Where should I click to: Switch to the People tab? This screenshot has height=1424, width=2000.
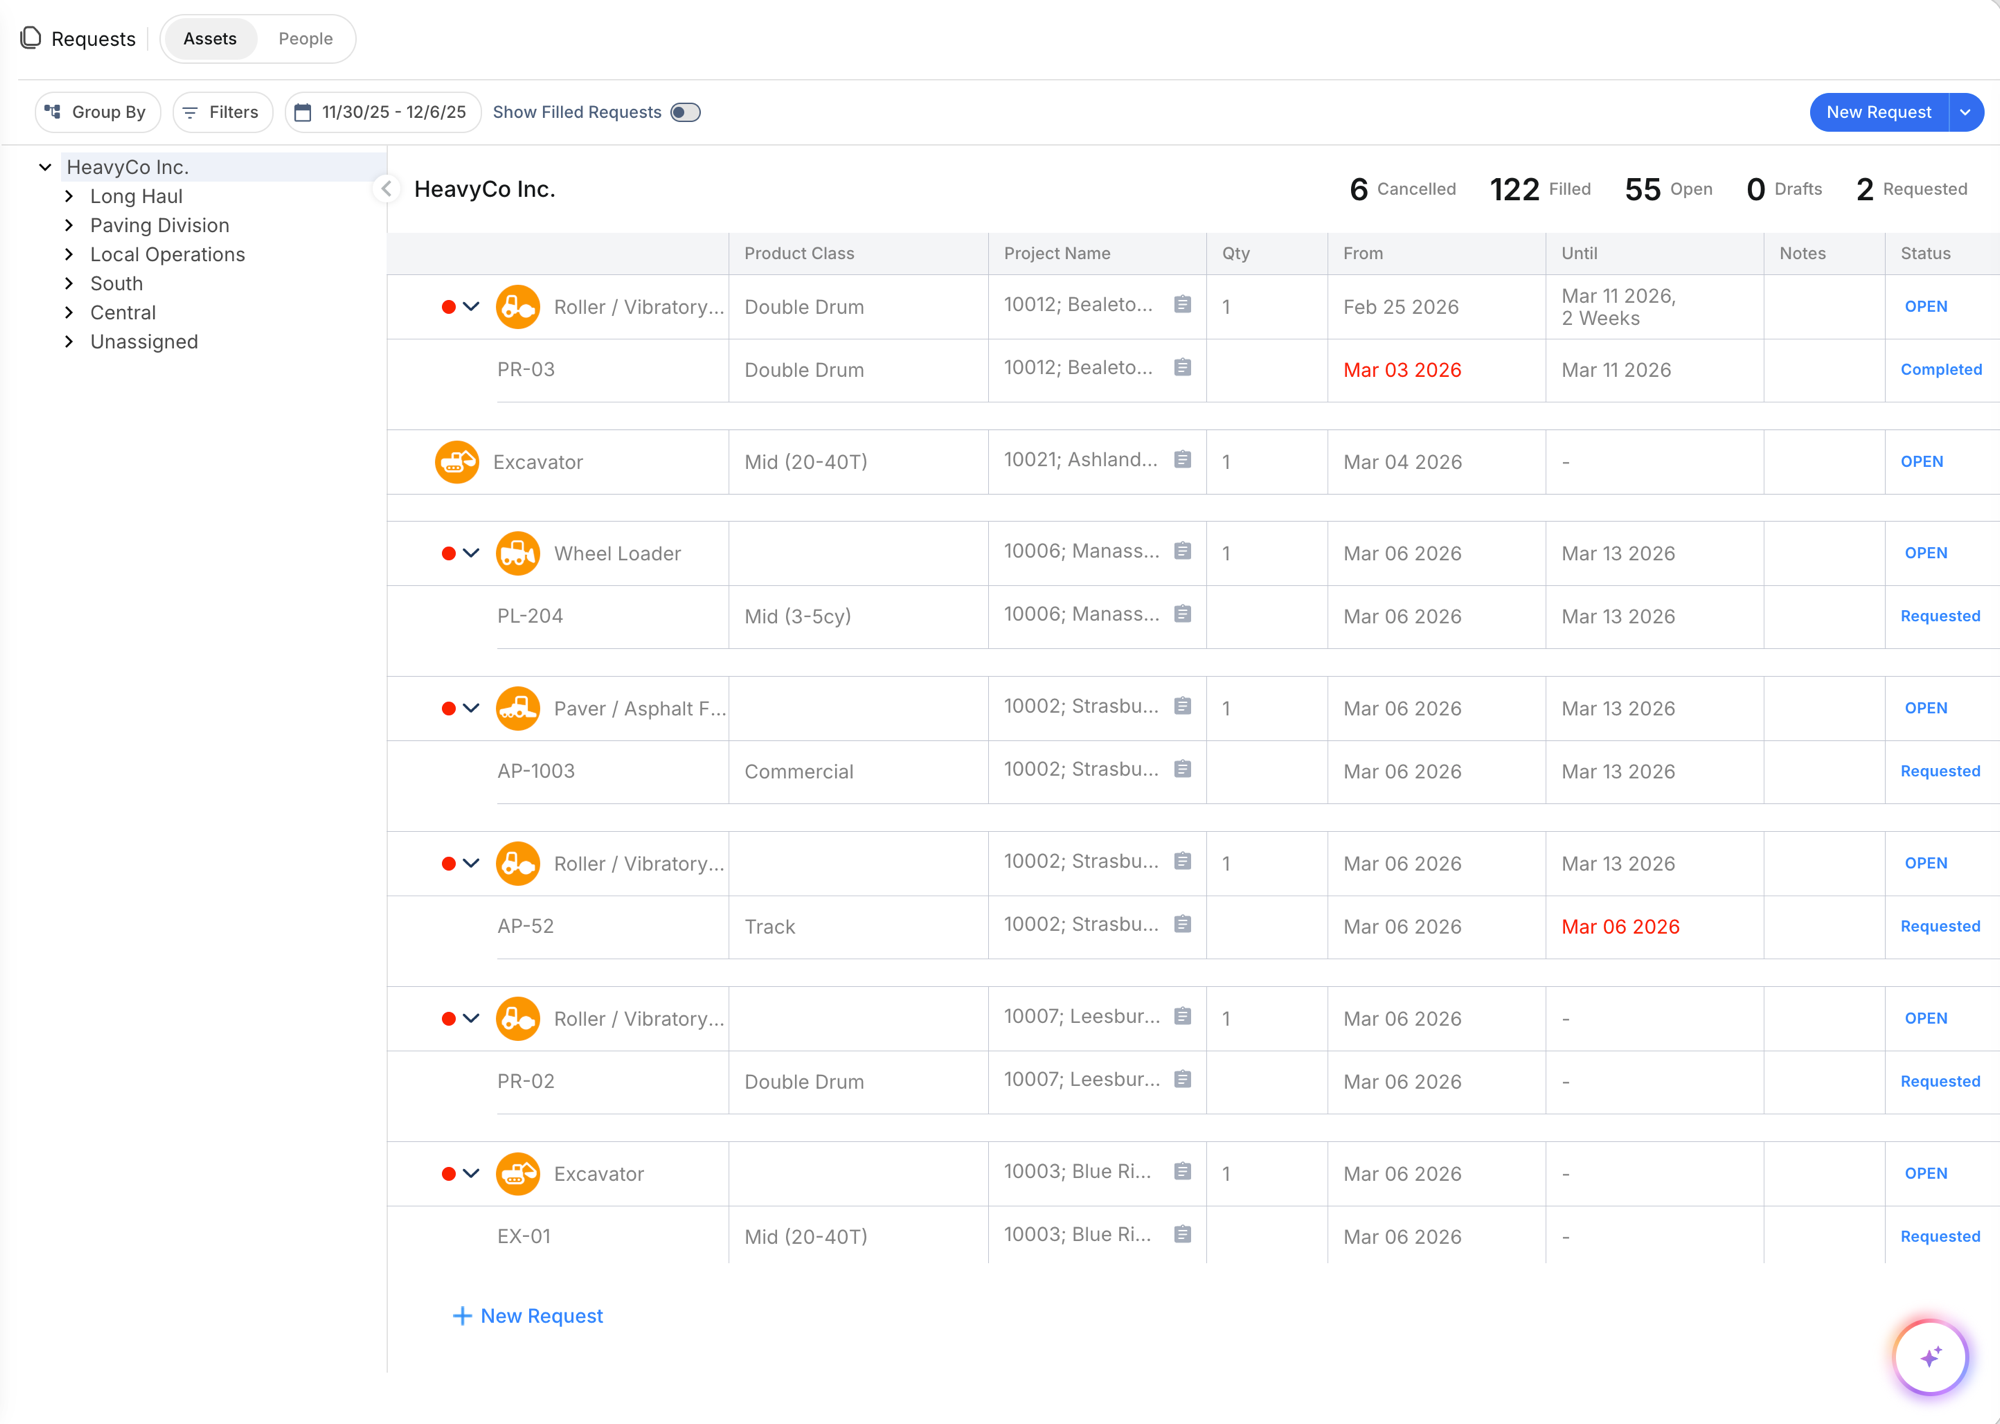click(x=305, y=38)
